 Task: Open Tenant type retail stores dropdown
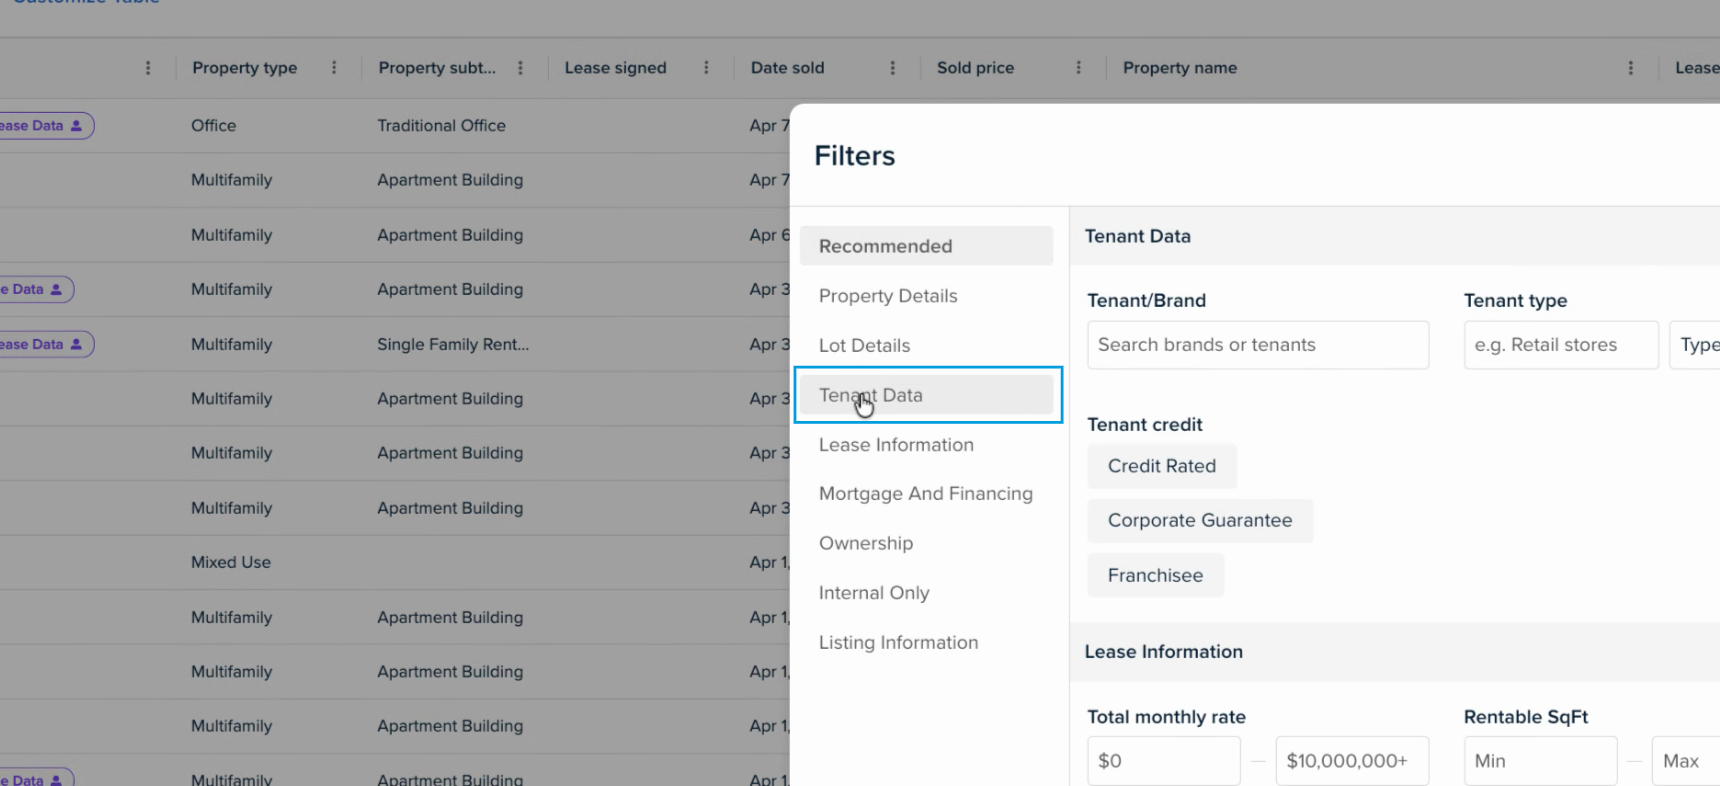coord(1560,345)
